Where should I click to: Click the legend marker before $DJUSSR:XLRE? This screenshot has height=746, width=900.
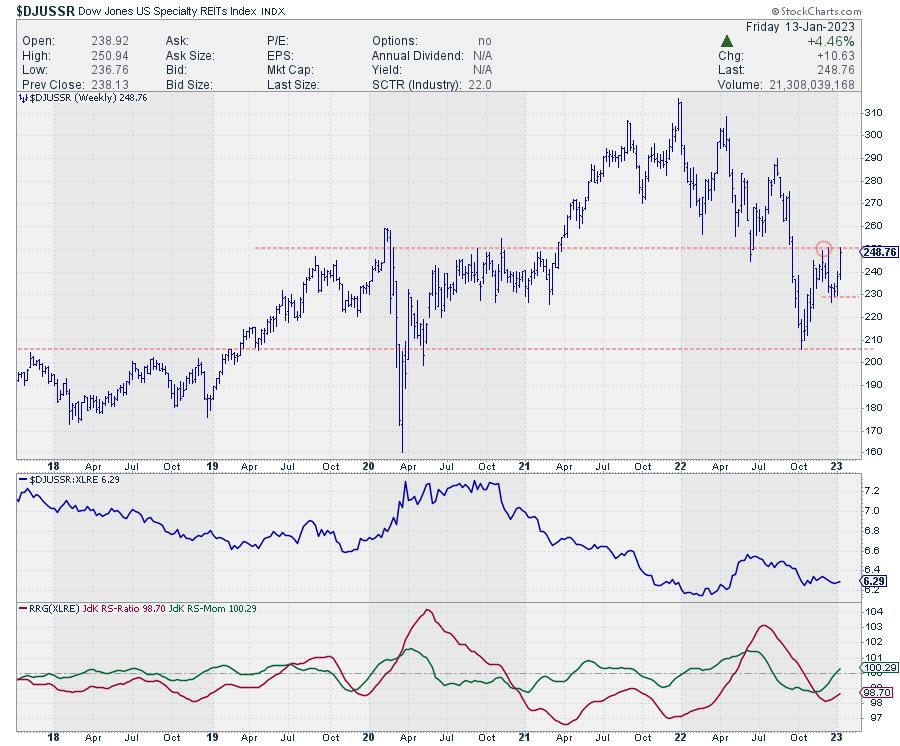click(x=21, y=481)
